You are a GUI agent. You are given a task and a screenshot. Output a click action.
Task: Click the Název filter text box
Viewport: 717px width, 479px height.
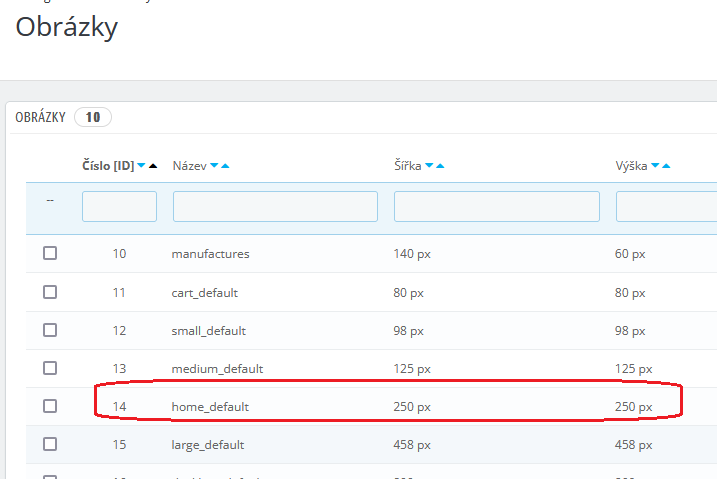[275, 206]
